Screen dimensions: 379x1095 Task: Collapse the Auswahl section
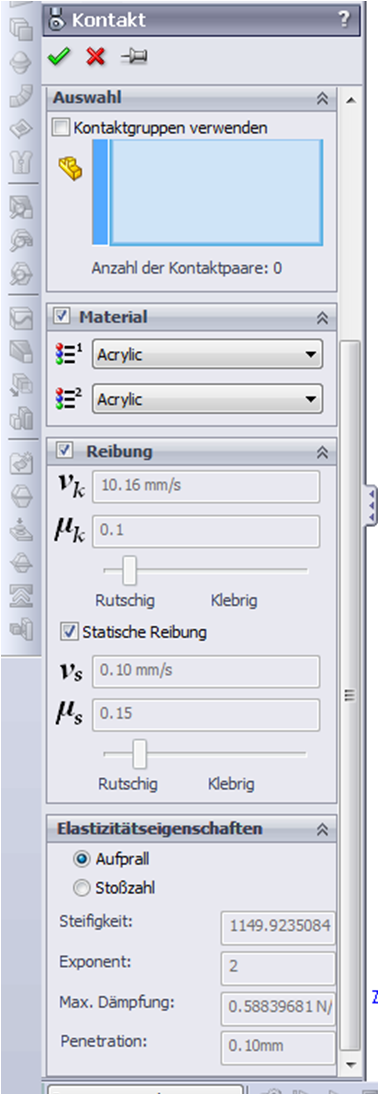coord(322,98)
